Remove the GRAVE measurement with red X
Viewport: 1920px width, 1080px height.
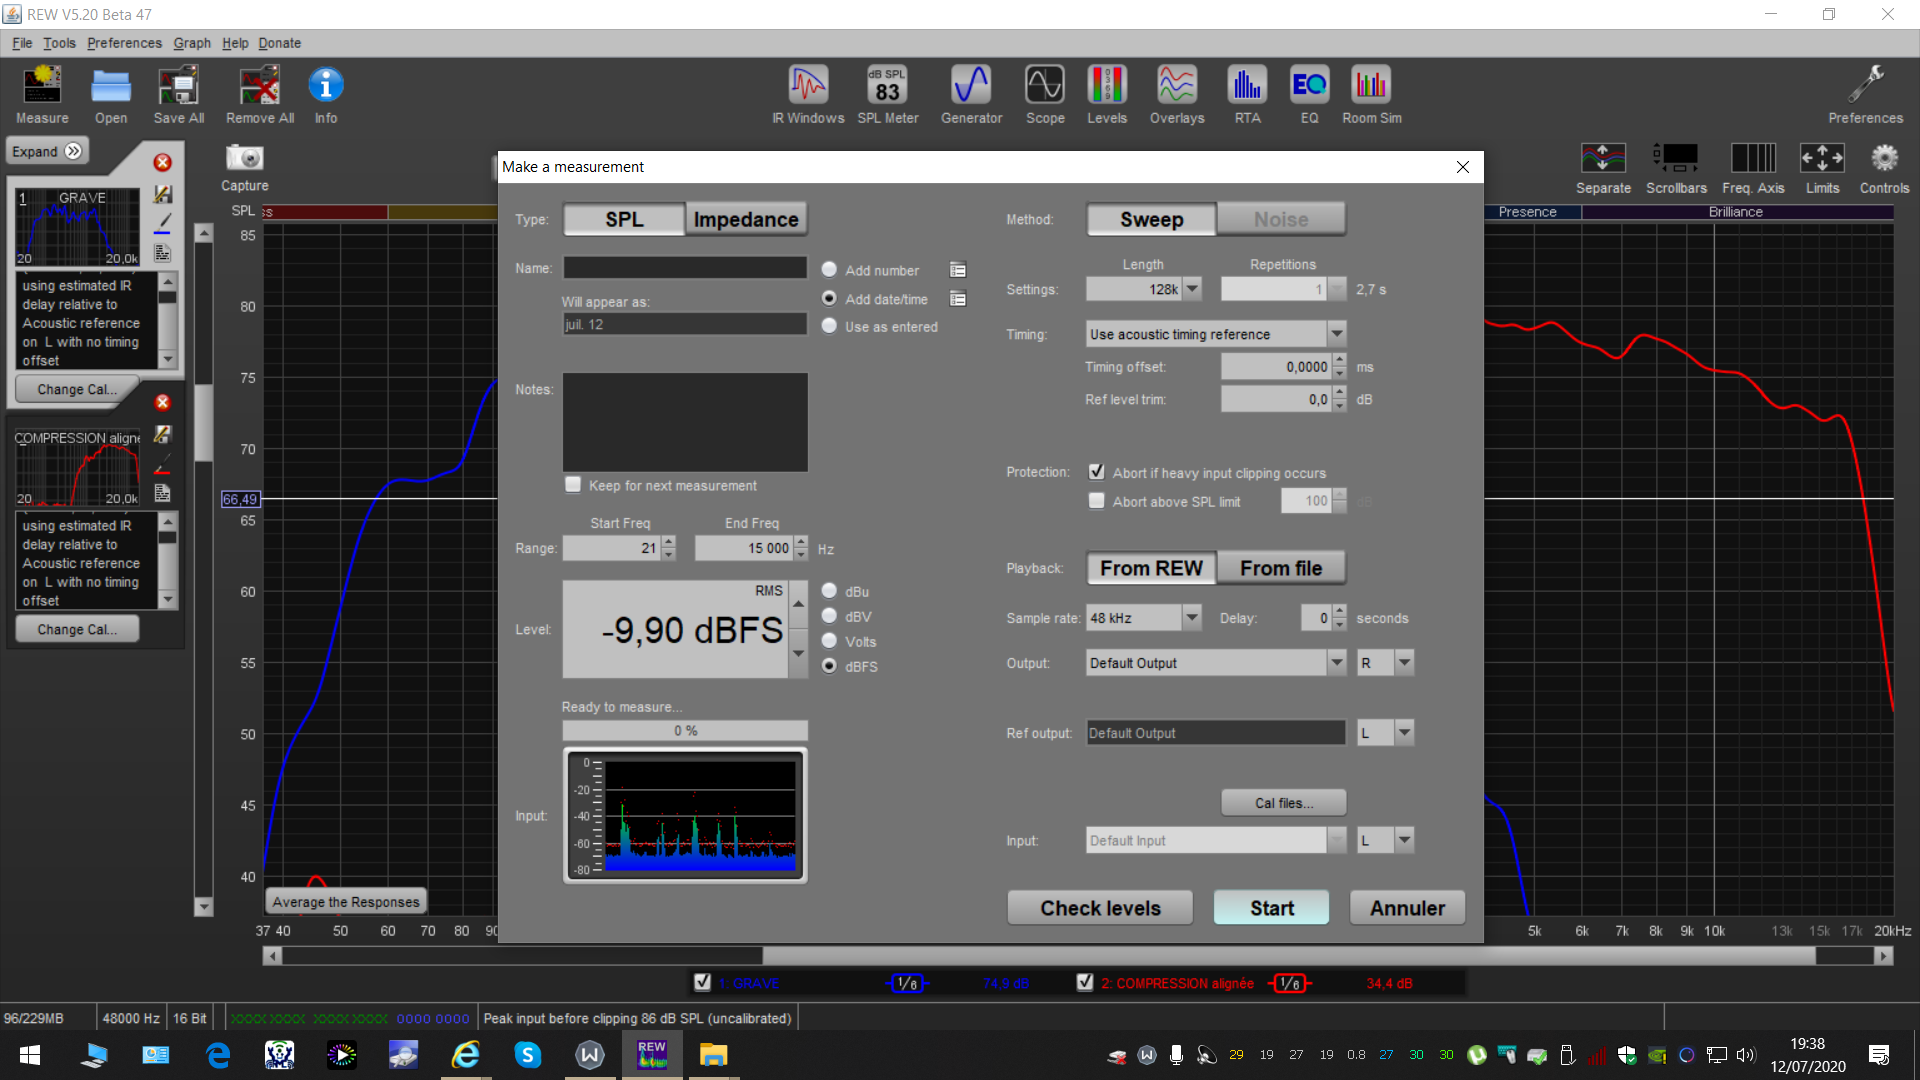162,162
